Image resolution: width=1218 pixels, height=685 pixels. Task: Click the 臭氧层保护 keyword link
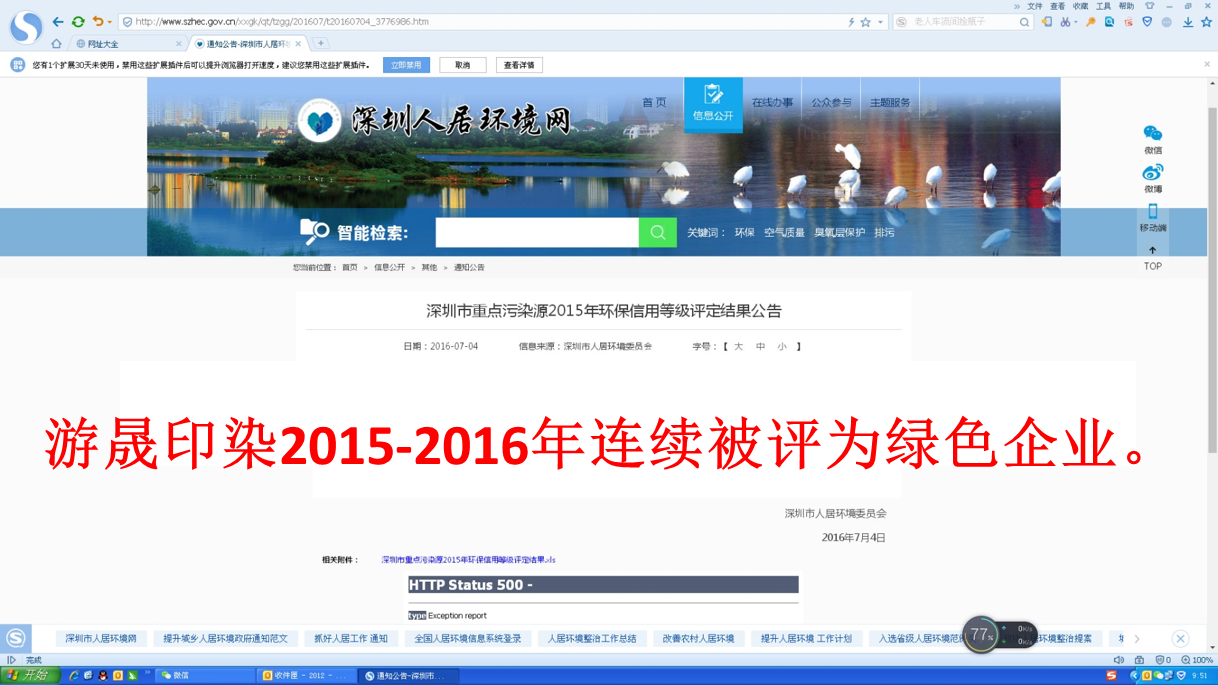(839, 233)
